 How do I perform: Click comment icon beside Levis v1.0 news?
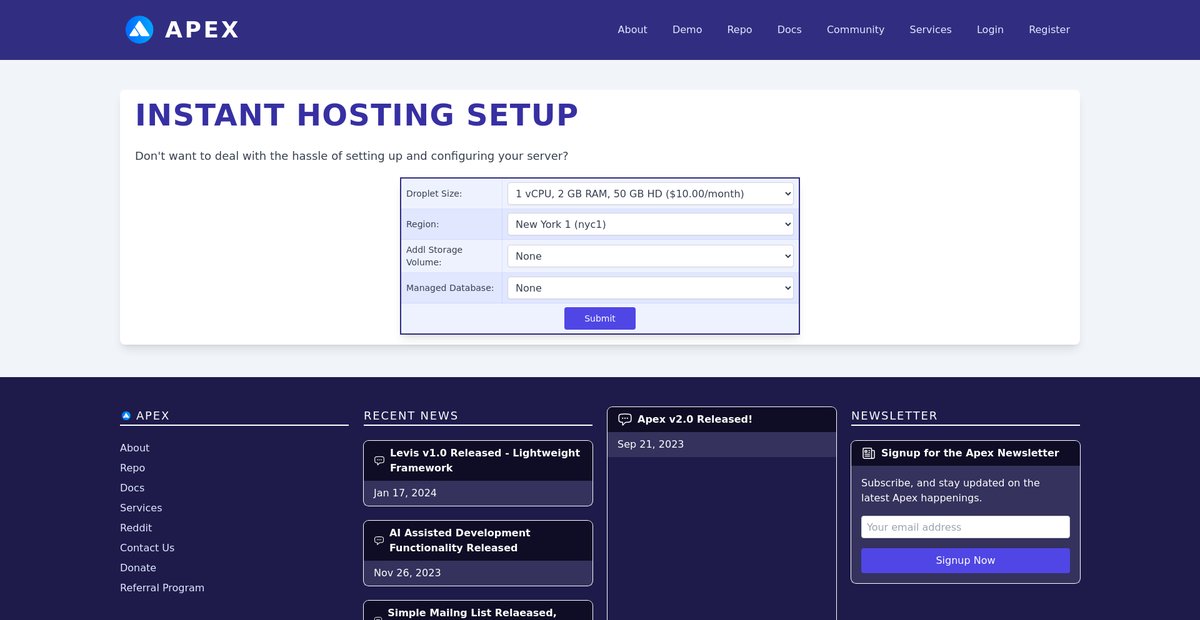[x=379, y=461]
